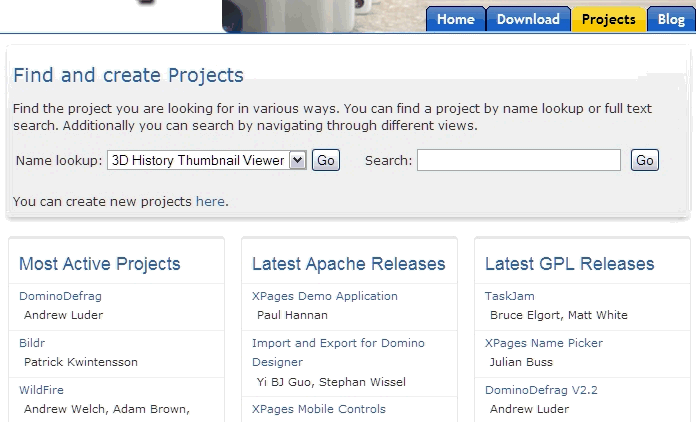This screenshot has width=696, height=422.
Task: Switch to the Download tab
Action: 528,20
